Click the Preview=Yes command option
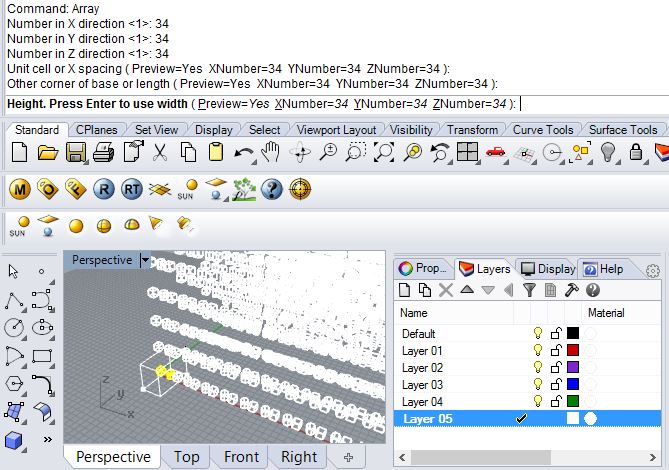669x470 pixels. coord(234,104)
